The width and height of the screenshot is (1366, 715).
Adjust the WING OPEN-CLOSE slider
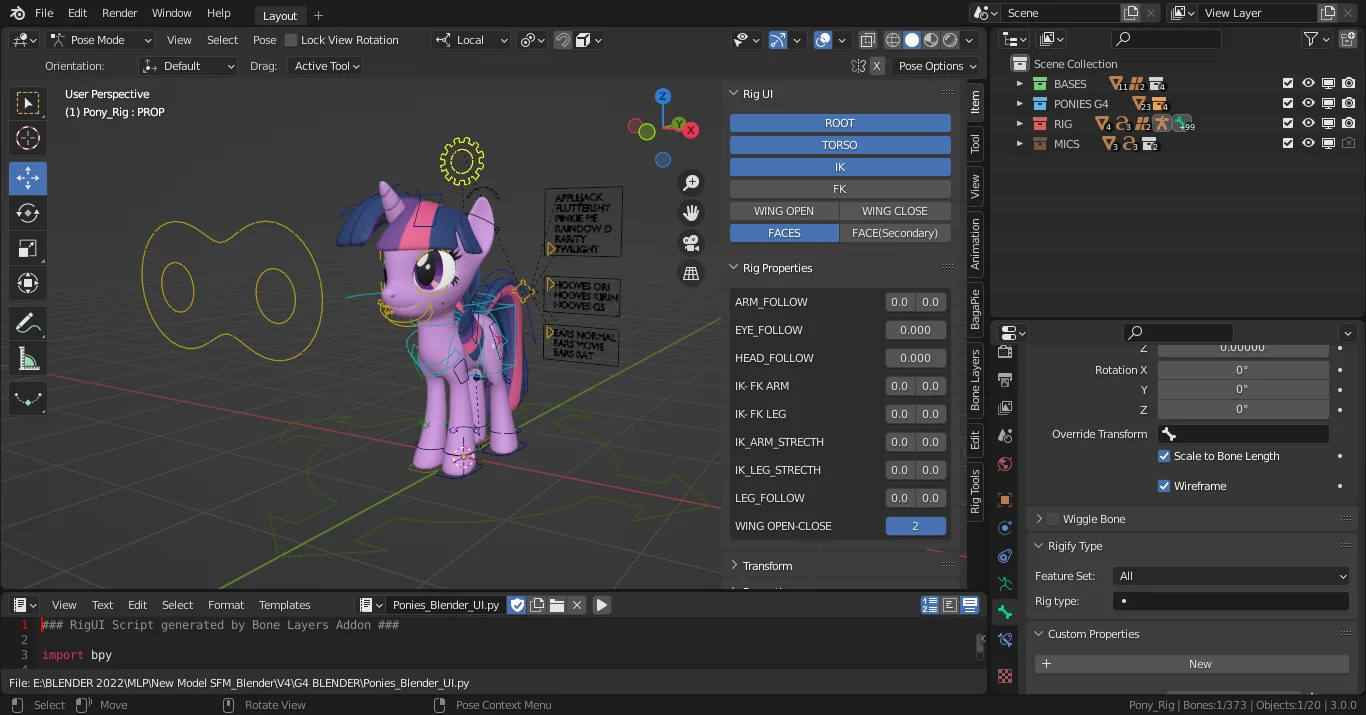pos(915,525)
